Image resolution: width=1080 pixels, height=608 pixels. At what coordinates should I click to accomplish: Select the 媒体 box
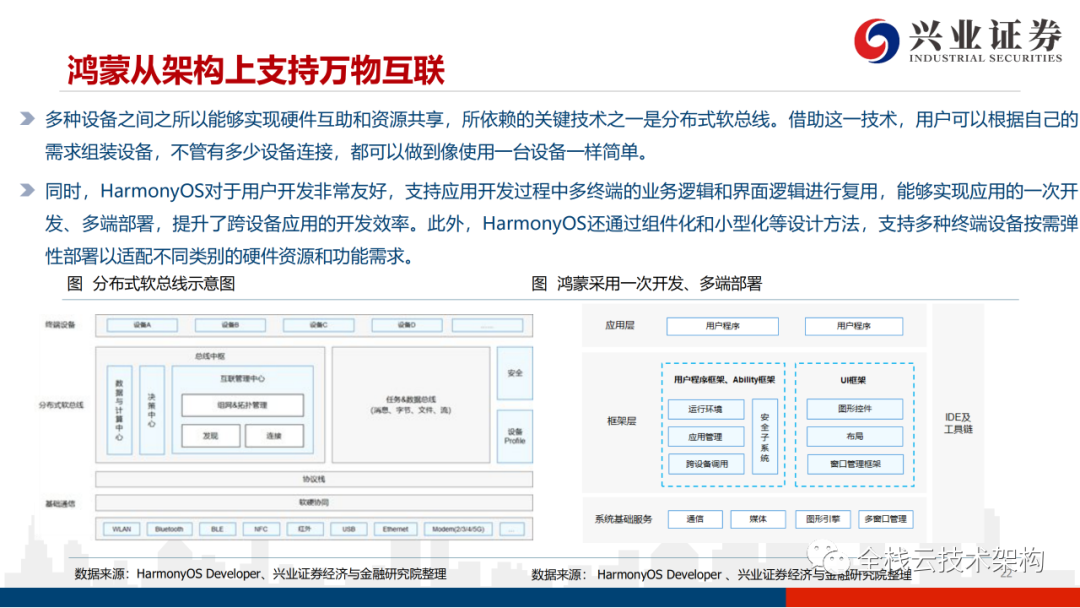758,518
